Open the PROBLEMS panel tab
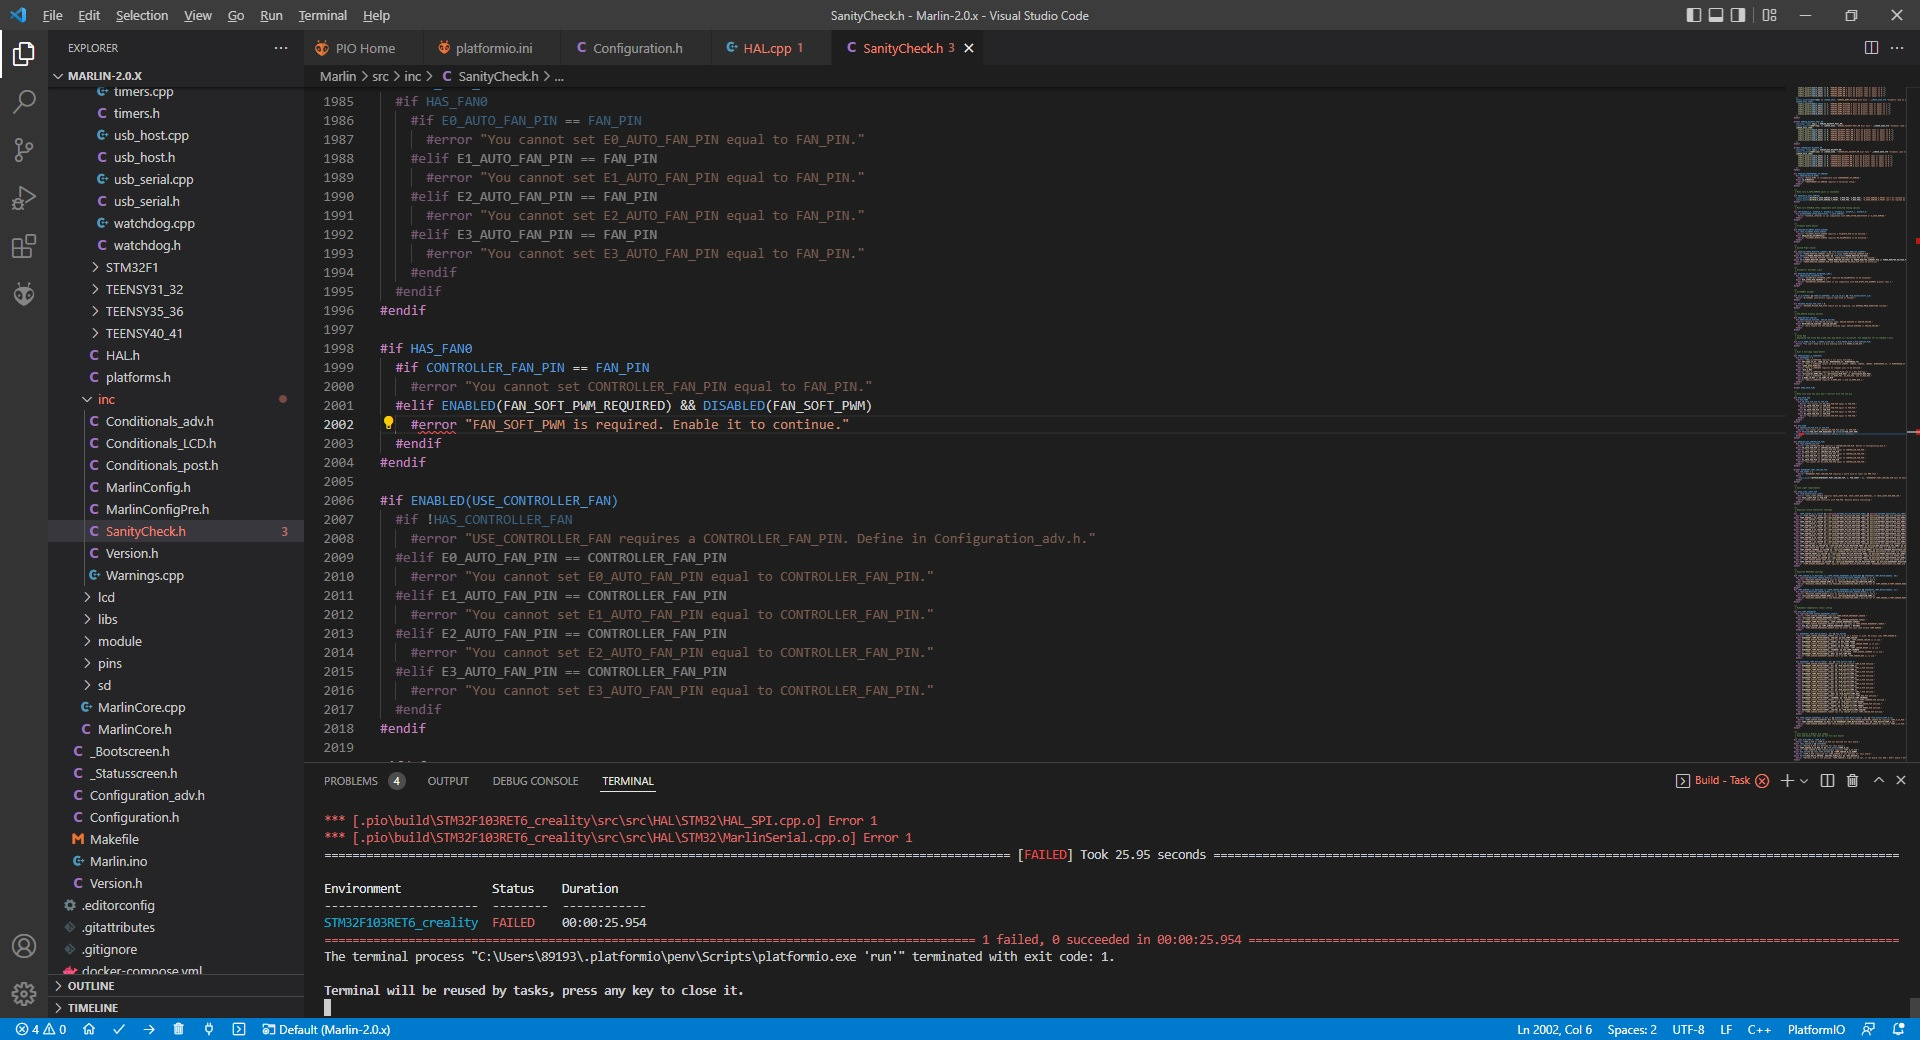The image size is (1920, 1040). coord(351,781)
